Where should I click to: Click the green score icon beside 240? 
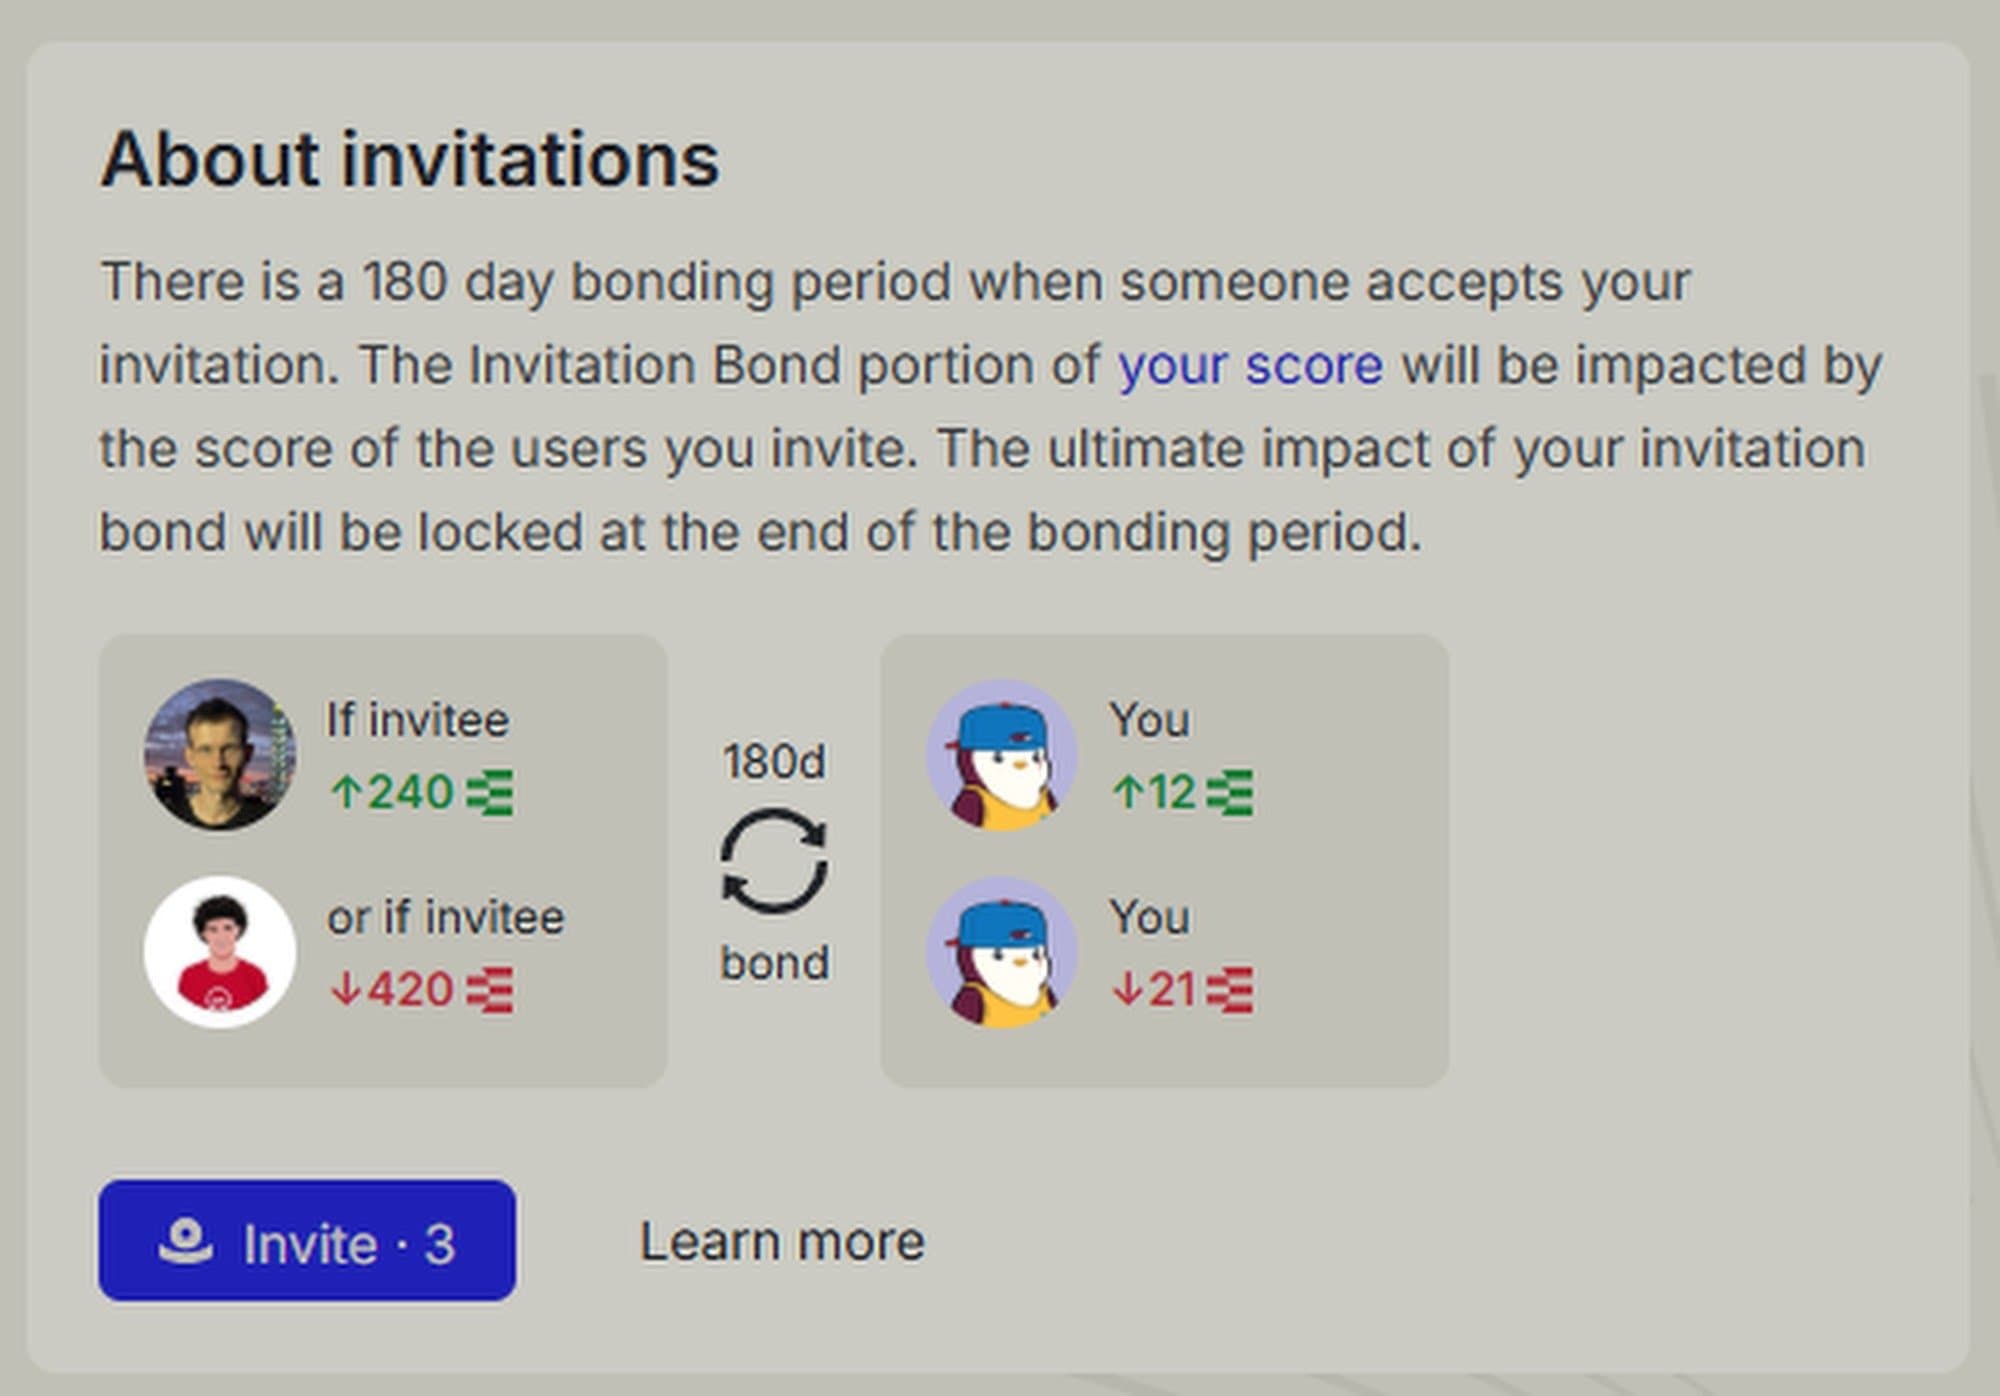[491, 793]
